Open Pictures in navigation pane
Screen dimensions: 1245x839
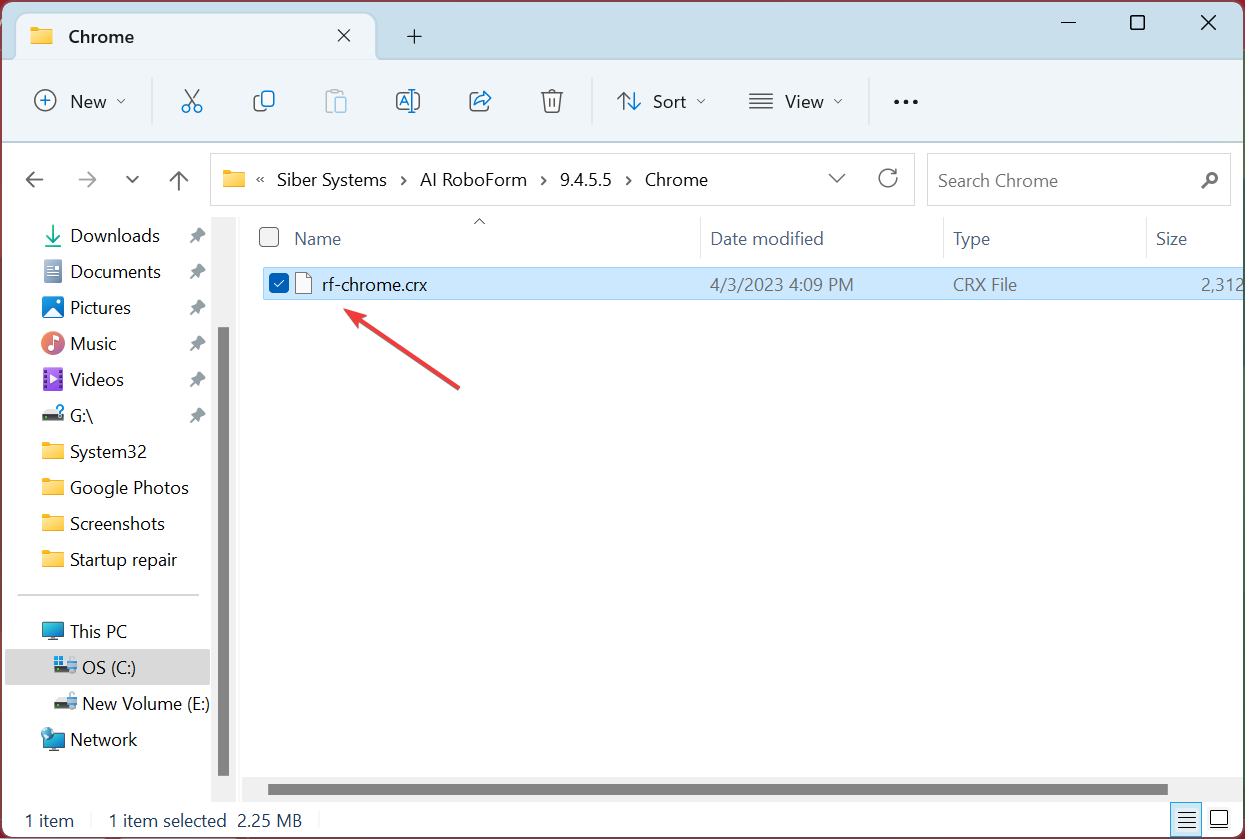coord(100,308)
